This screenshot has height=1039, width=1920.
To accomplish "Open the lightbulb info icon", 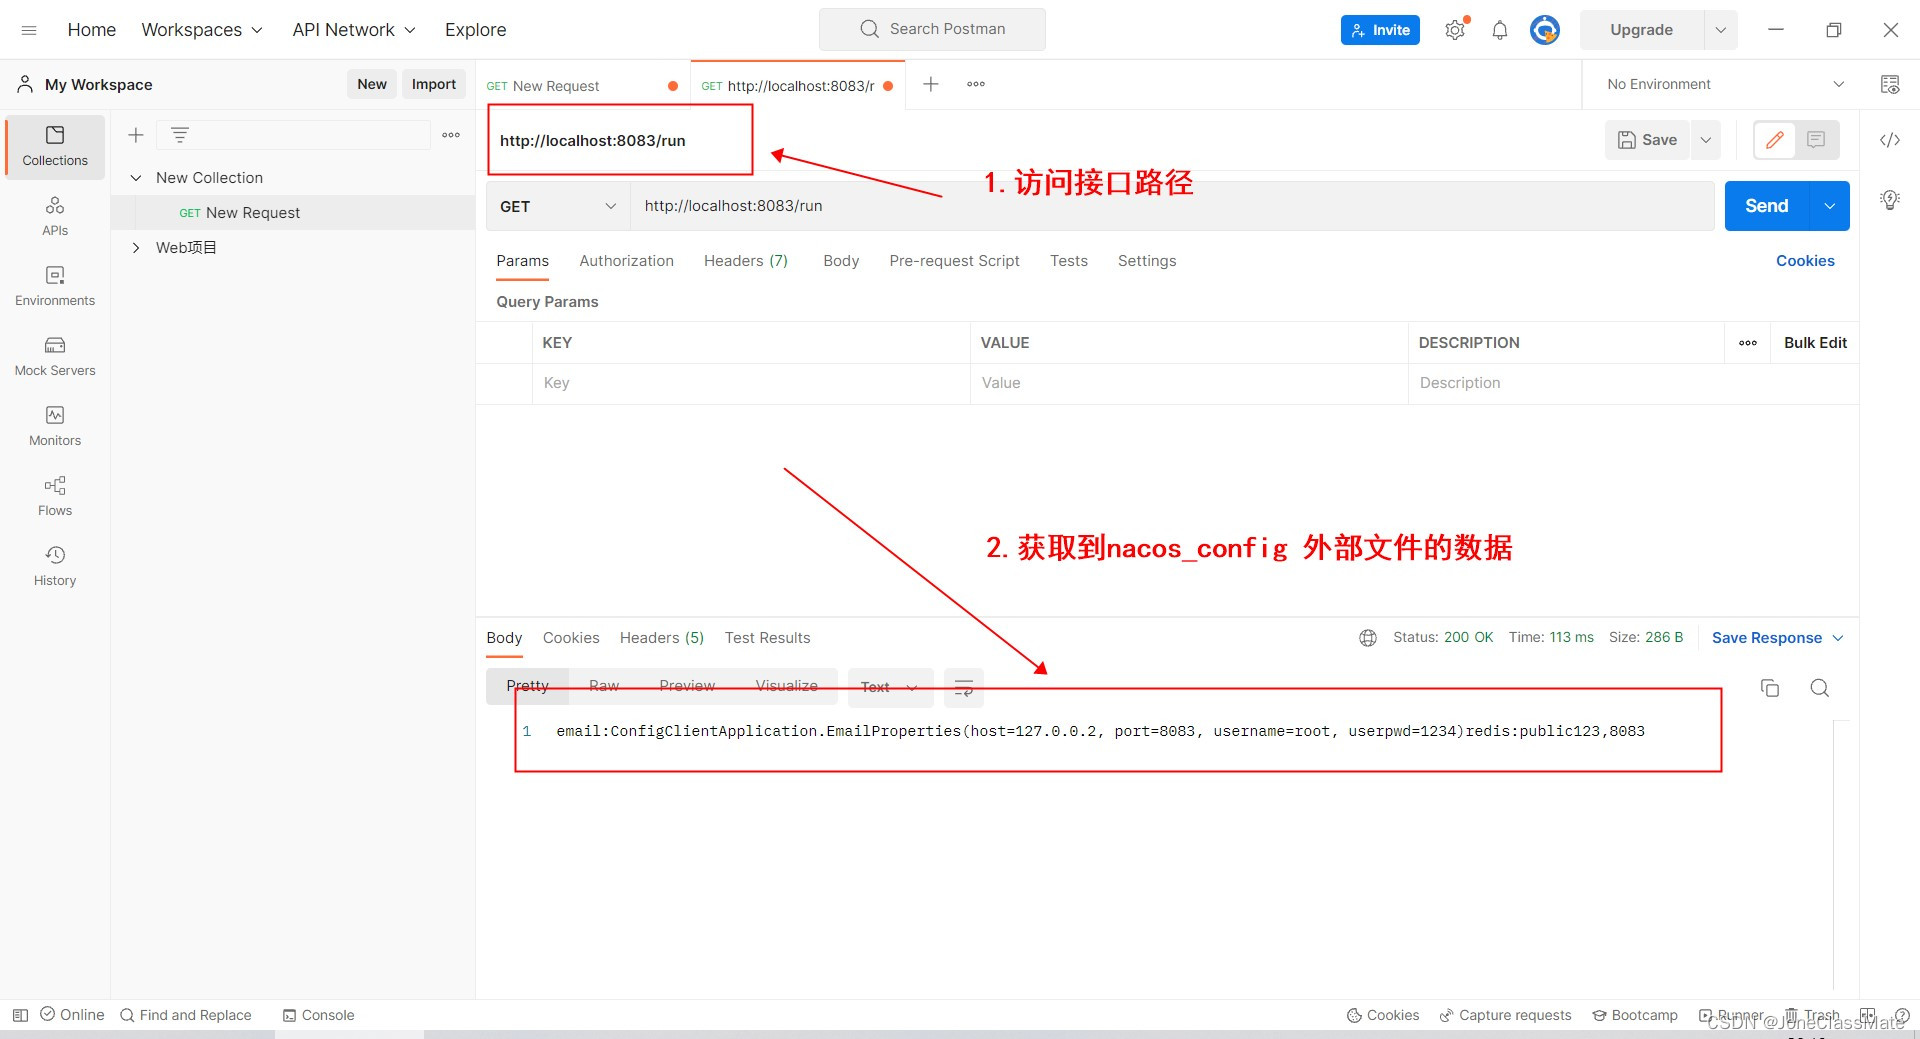I will [1890, 200].
